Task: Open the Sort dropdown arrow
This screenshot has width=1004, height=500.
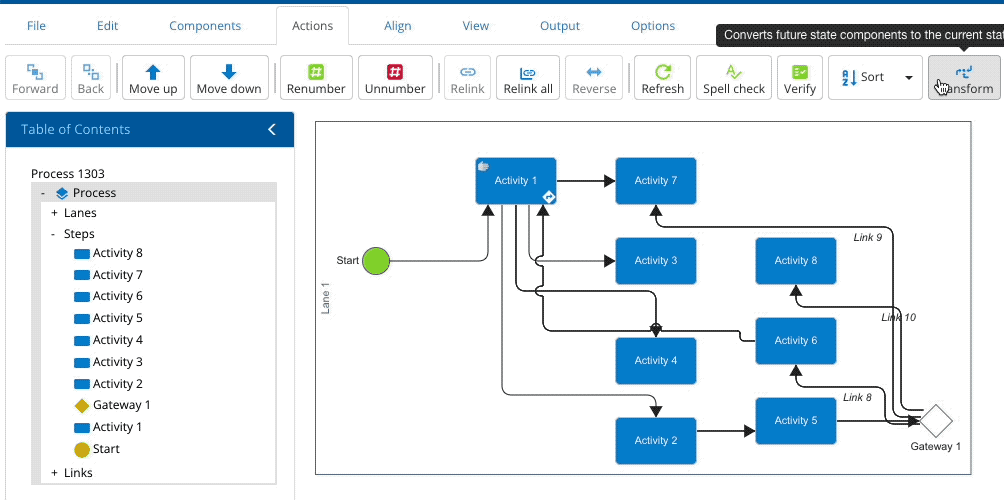Action: click(909, 77)
